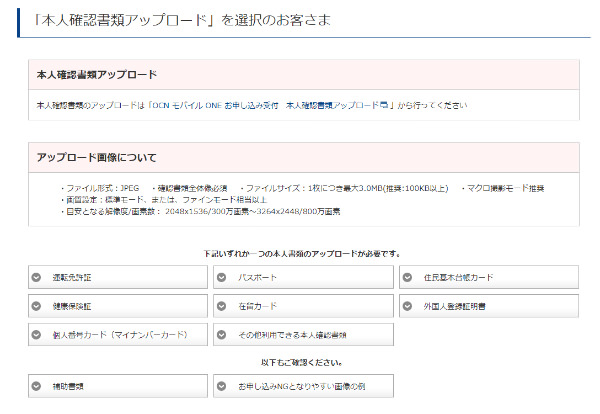Click the 以下もご確認ください notice
Viewport: 600px width, 414px height.
pyautogui.click(x=302, y=362)
